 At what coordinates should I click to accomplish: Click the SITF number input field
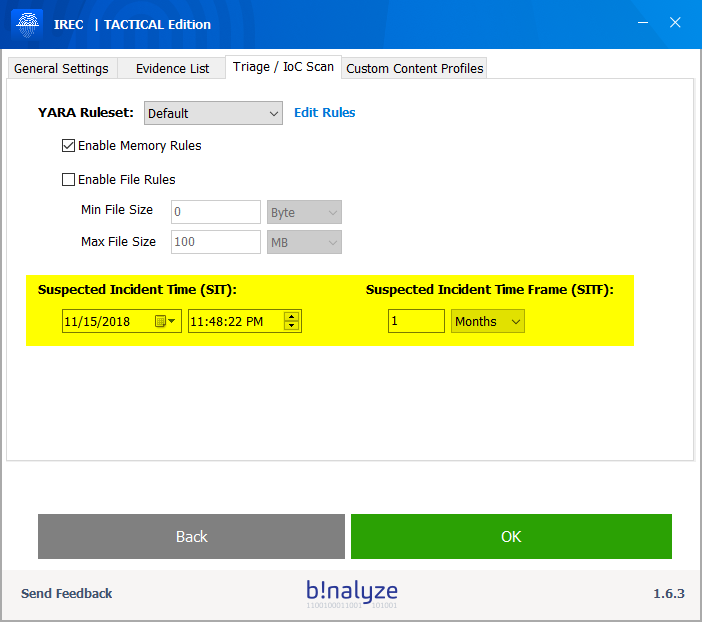416,321
